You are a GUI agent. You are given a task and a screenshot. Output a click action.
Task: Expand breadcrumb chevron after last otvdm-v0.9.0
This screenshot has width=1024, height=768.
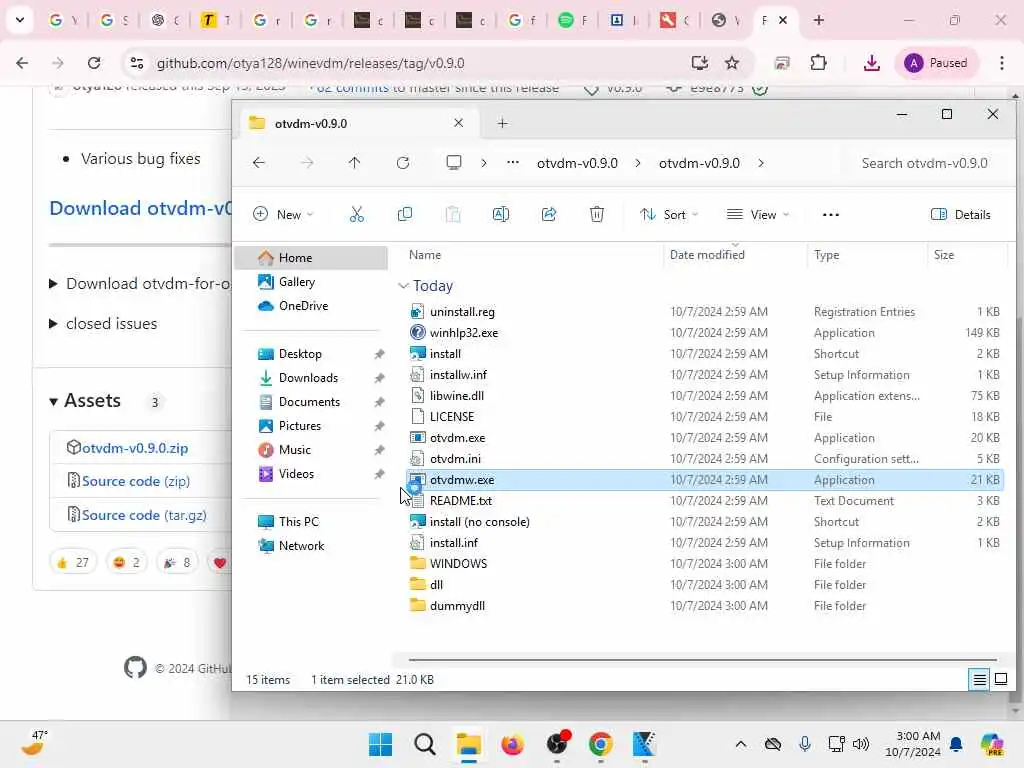coord(761,163)
